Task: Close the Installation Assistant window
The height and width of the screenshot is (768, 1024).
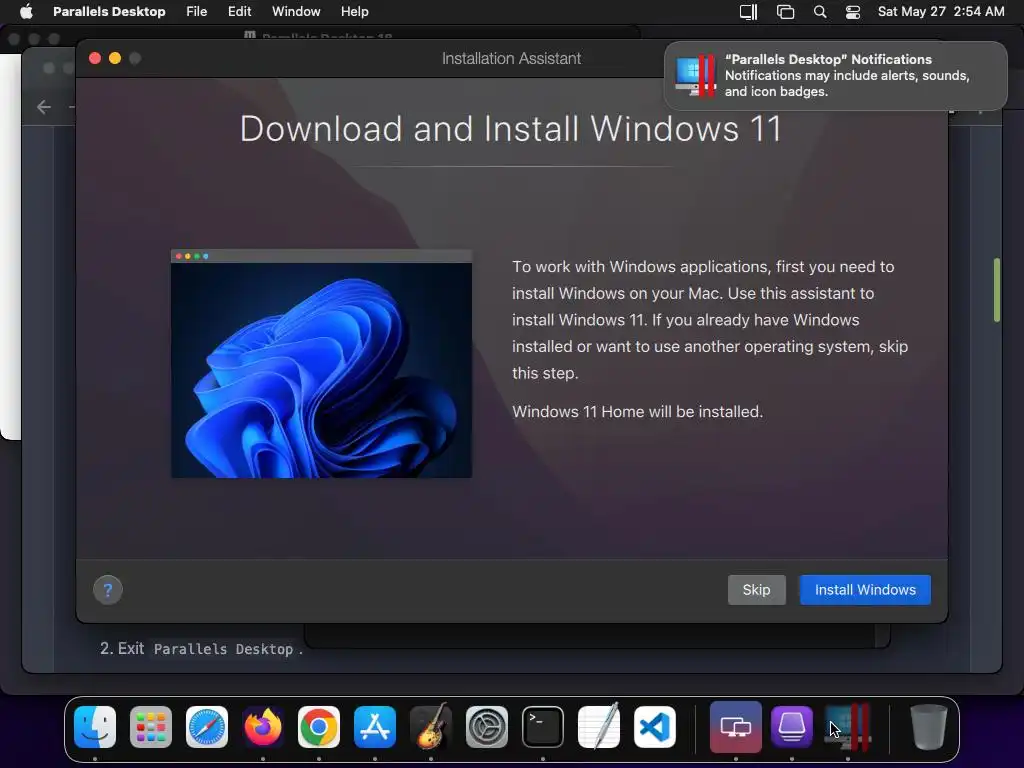Action: [95, 58]
